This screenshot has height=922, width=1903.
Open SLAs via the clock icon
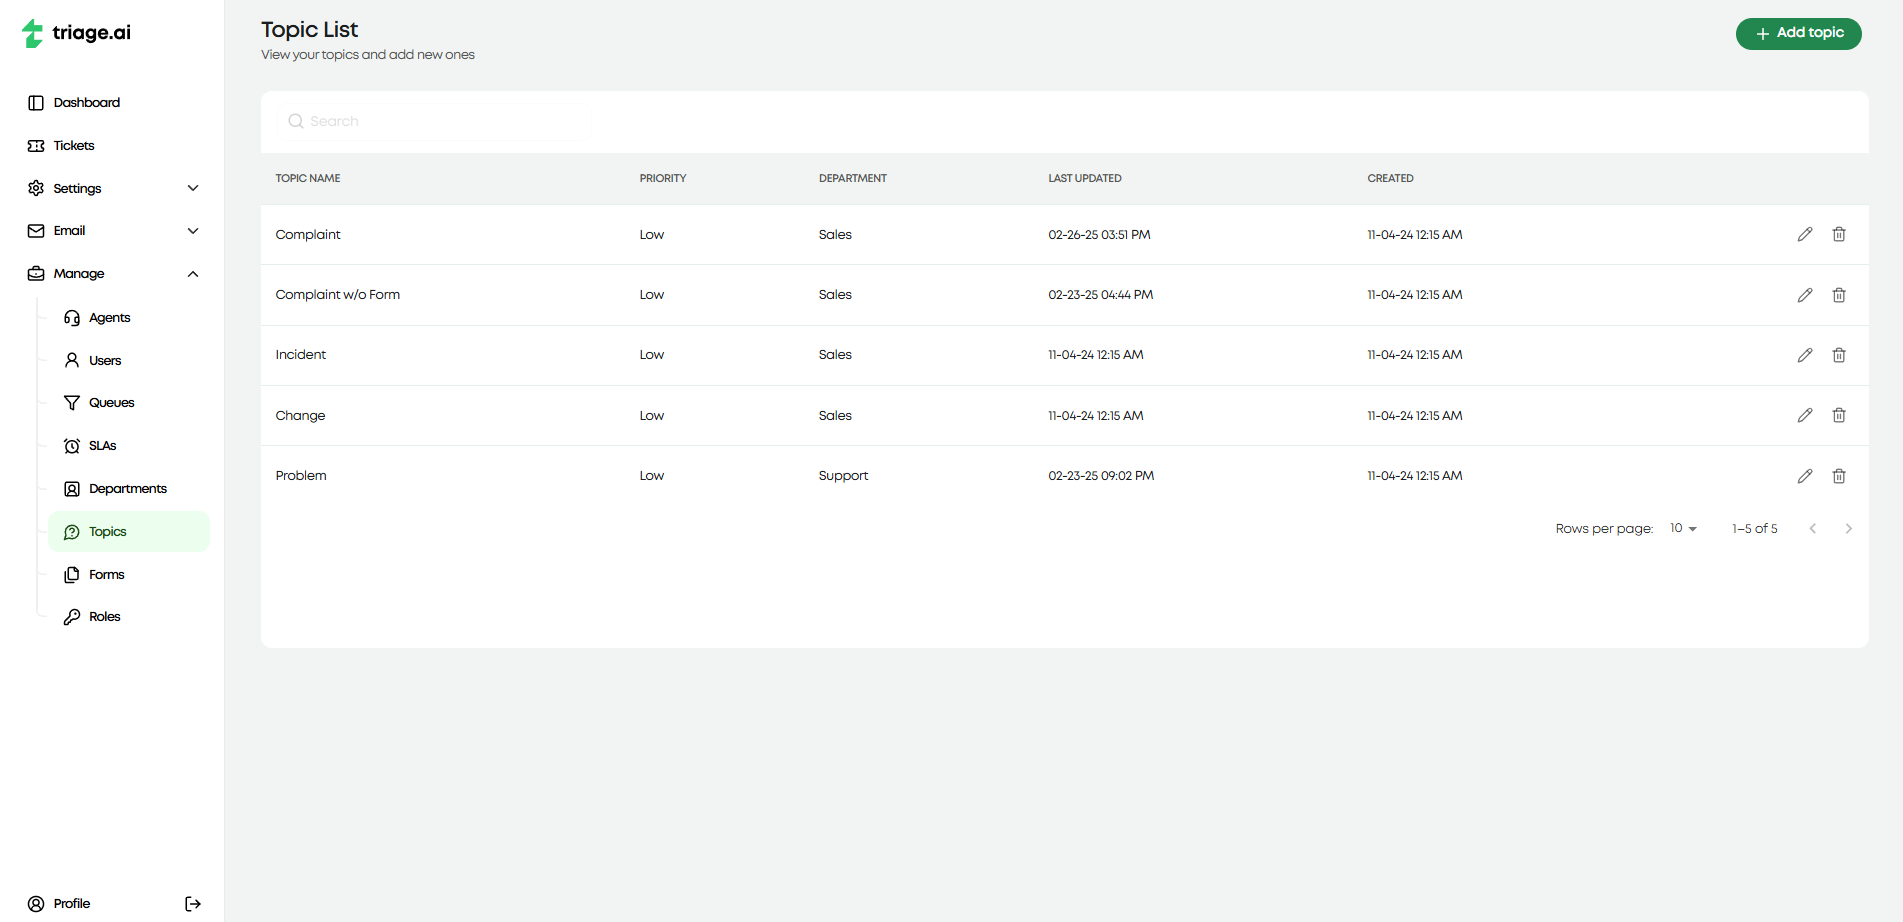[71, 445]
